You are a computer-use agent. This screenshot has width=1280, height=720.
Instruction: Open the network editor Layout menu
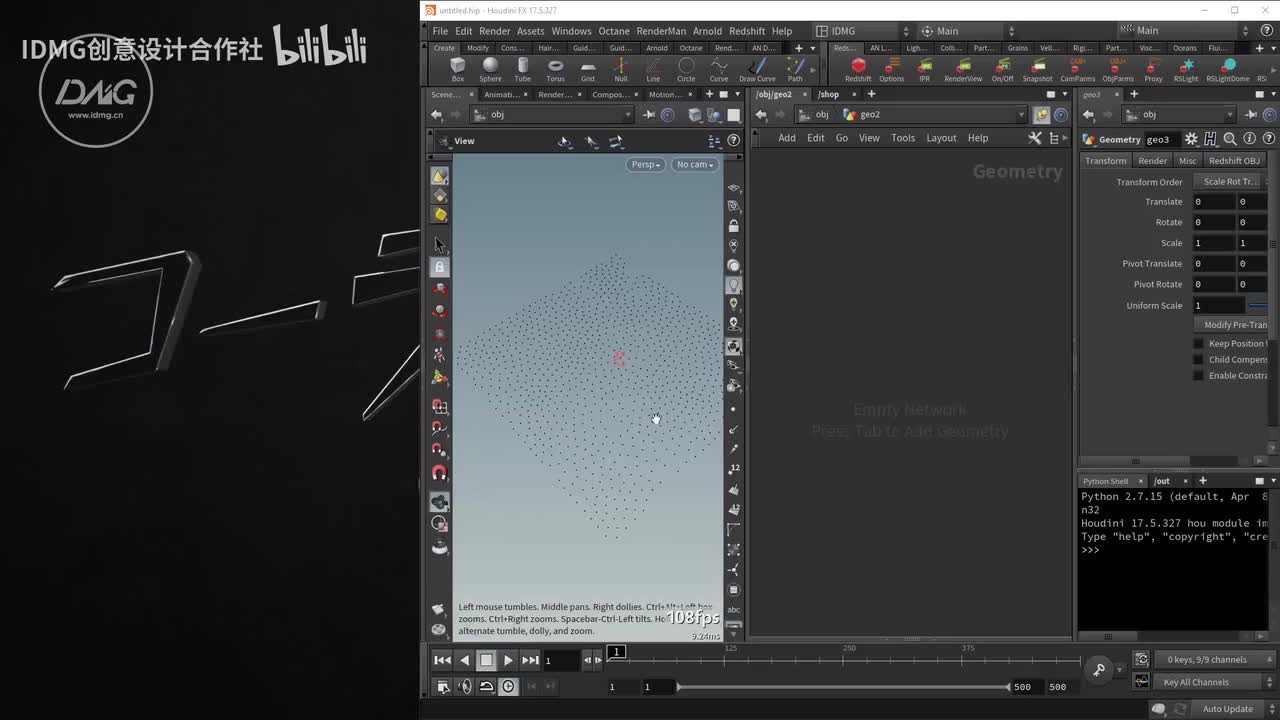(941, 138)
